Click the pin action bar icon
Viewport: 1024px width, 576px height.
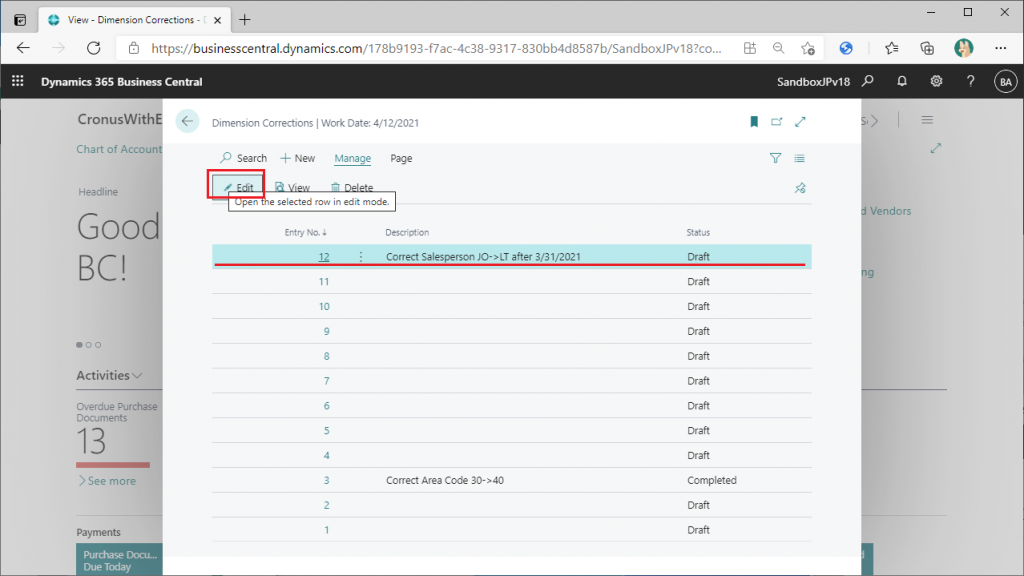tap(799, 188)
